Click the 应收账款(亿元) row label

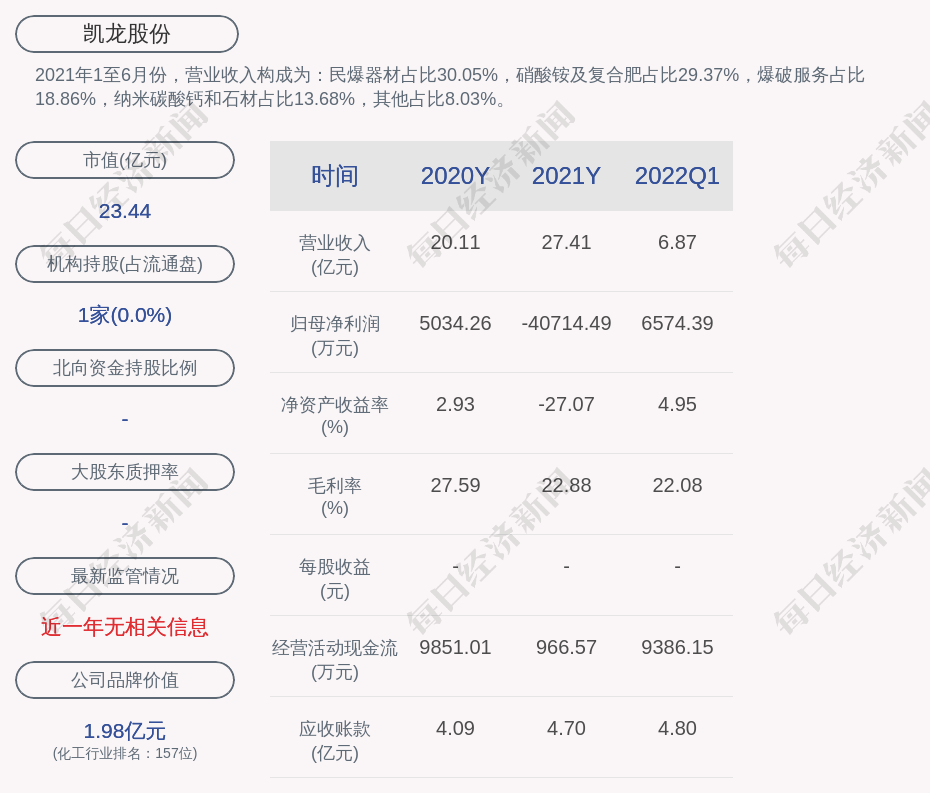[335, 741]
